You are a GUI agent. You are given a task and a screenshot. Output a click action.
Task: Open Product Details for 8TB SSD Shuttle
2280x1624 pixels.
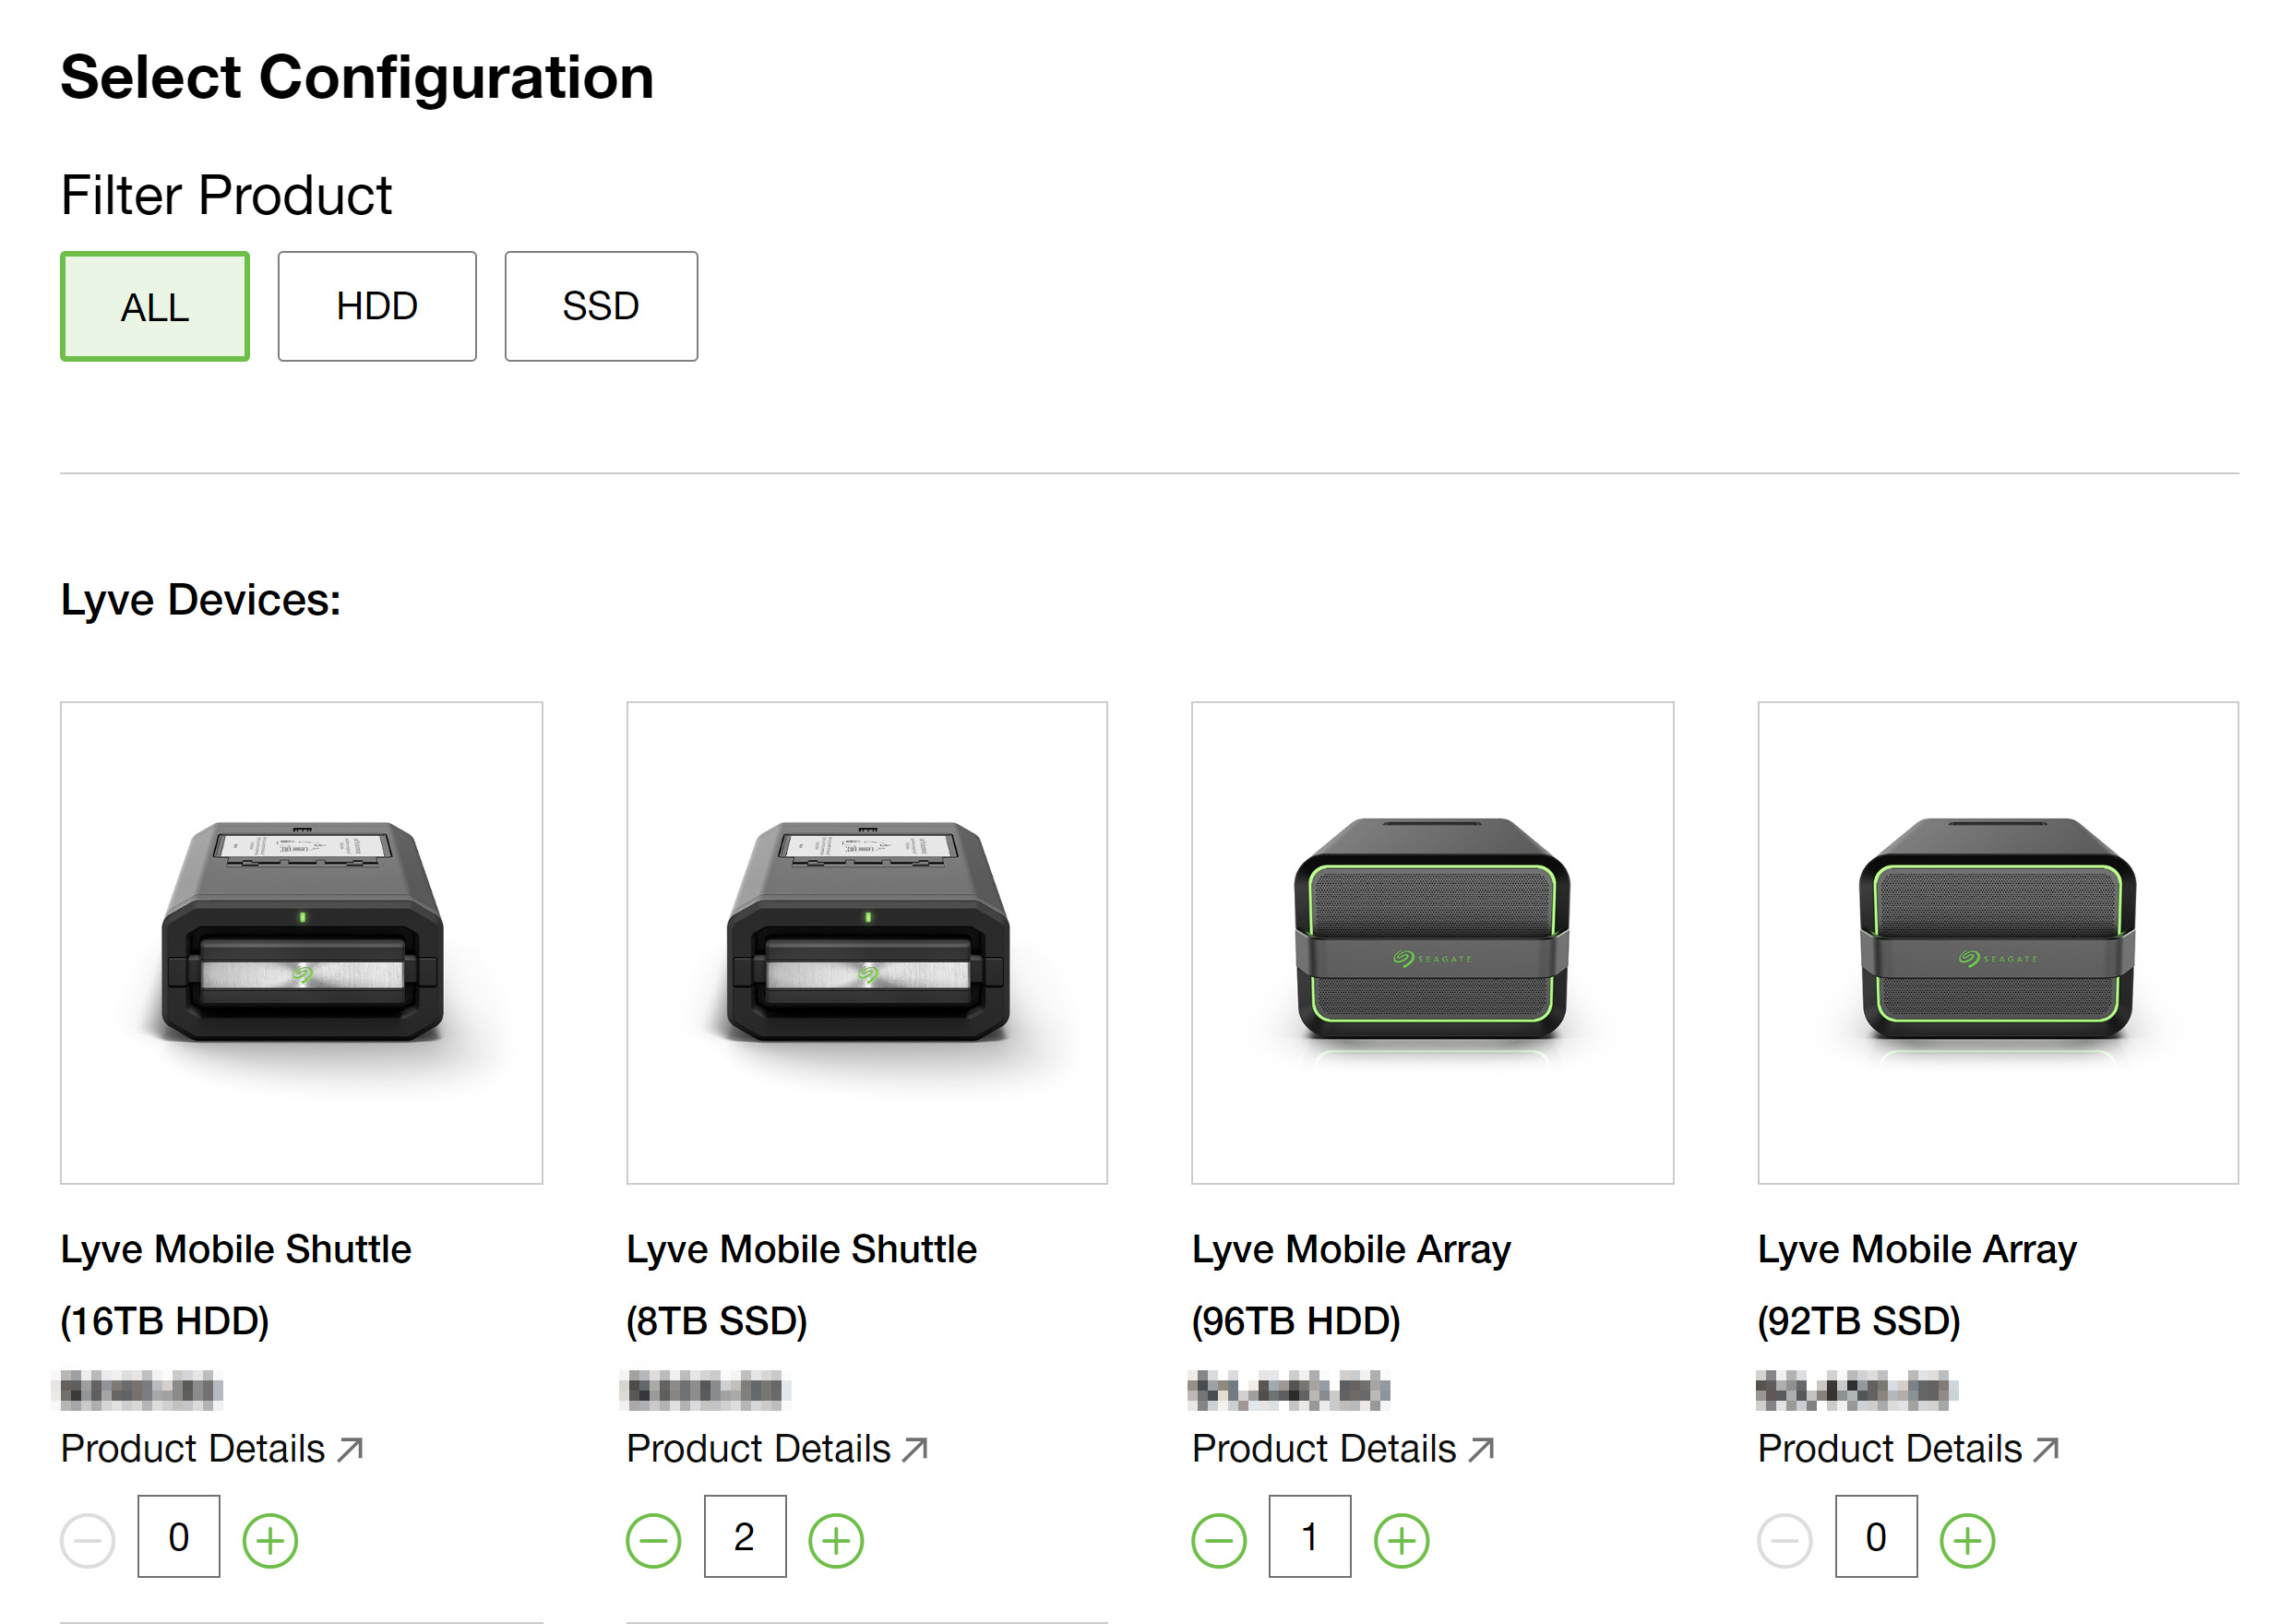coord(777,1448)
